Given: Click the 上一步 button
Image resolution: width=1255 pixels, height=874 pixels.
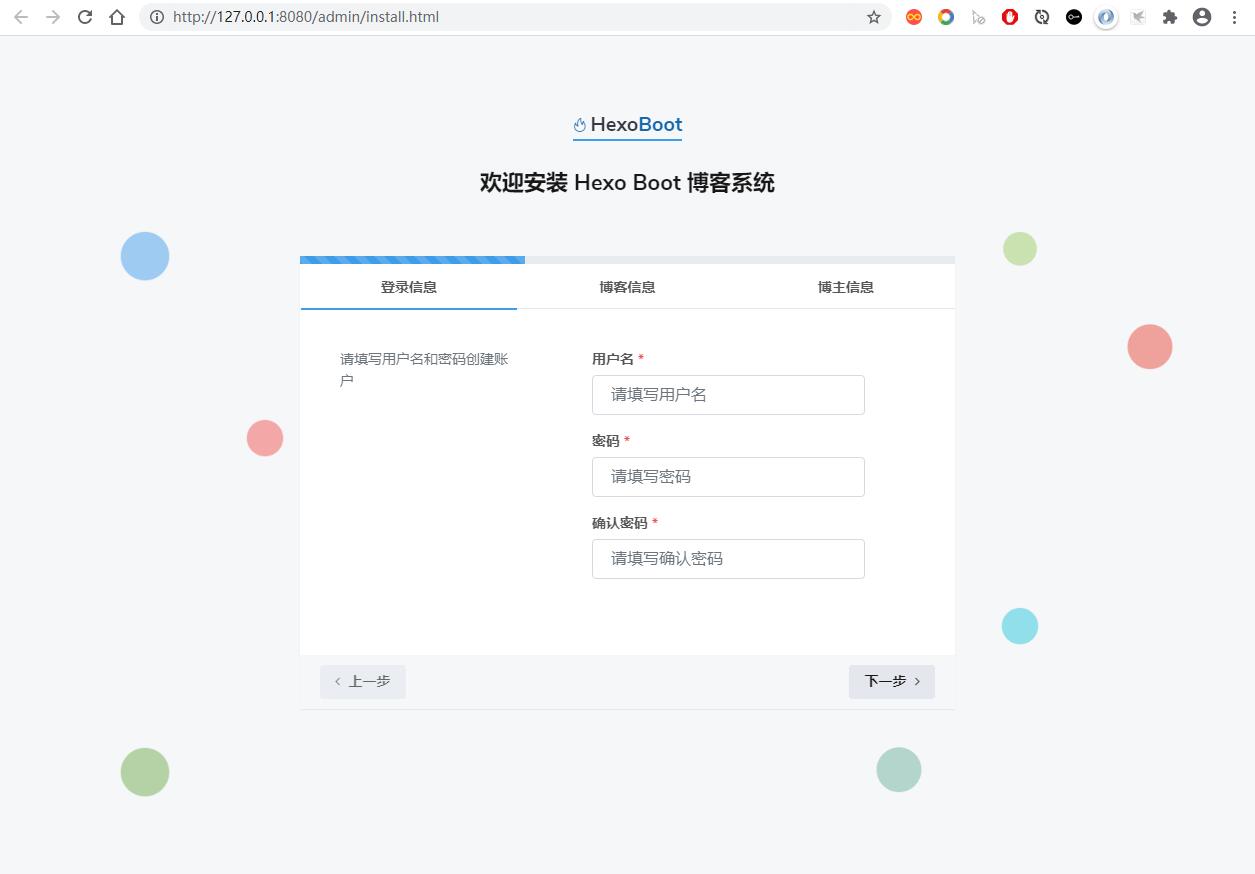Looking at the screenshot, I should (363, 682).
